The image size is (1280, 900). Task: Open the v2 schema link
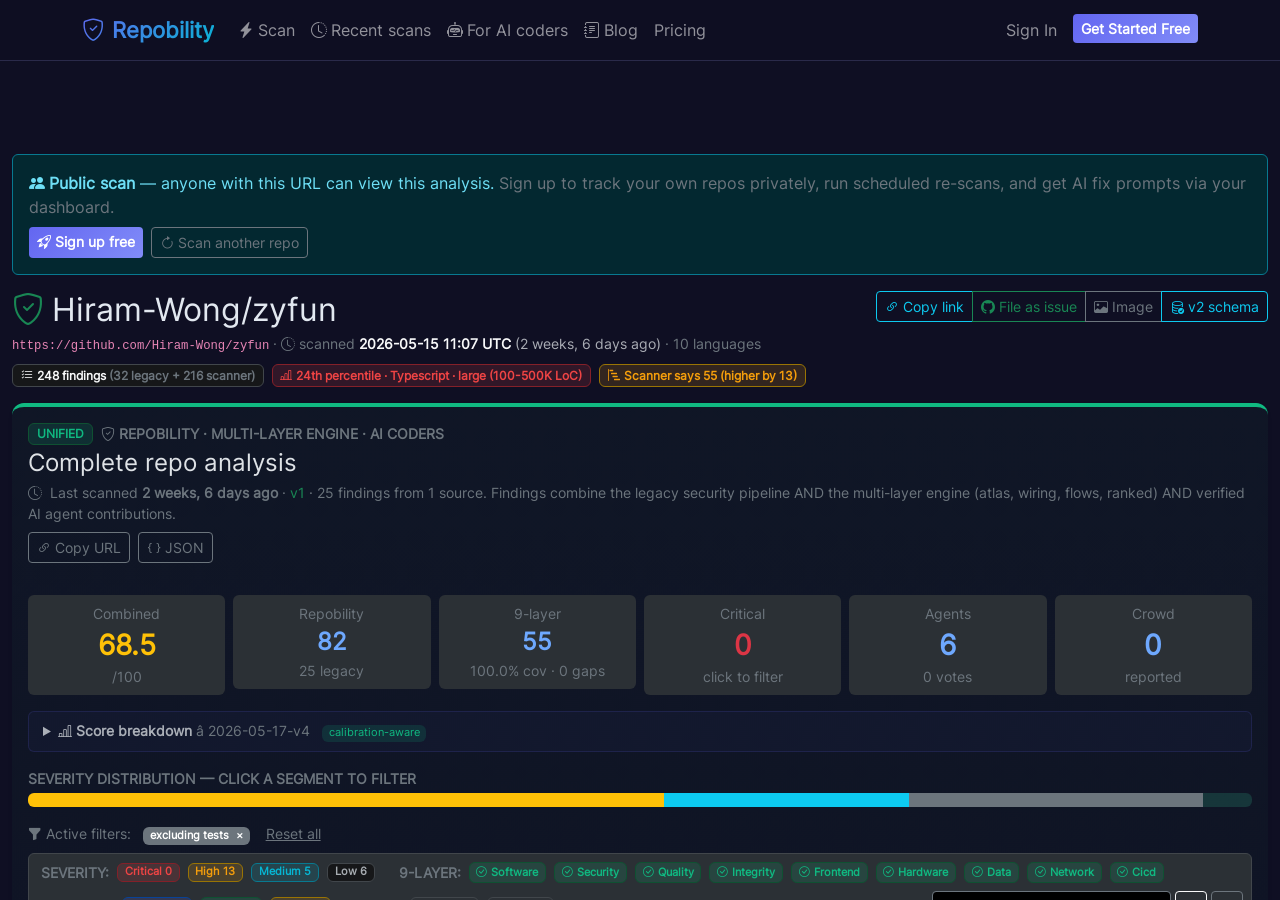tap(1214, 307)
